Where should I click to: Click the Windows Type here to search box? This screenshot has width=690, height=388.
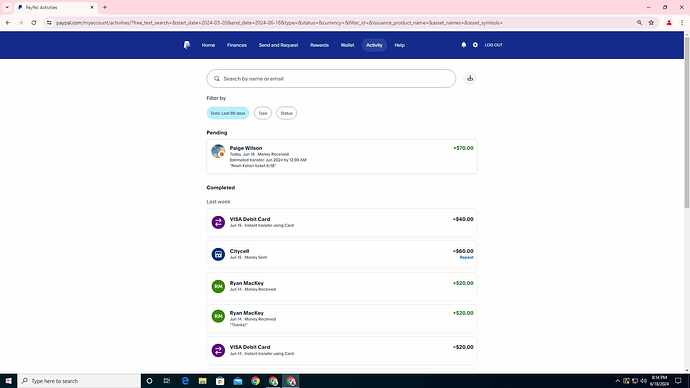click(x=79, y=381)
